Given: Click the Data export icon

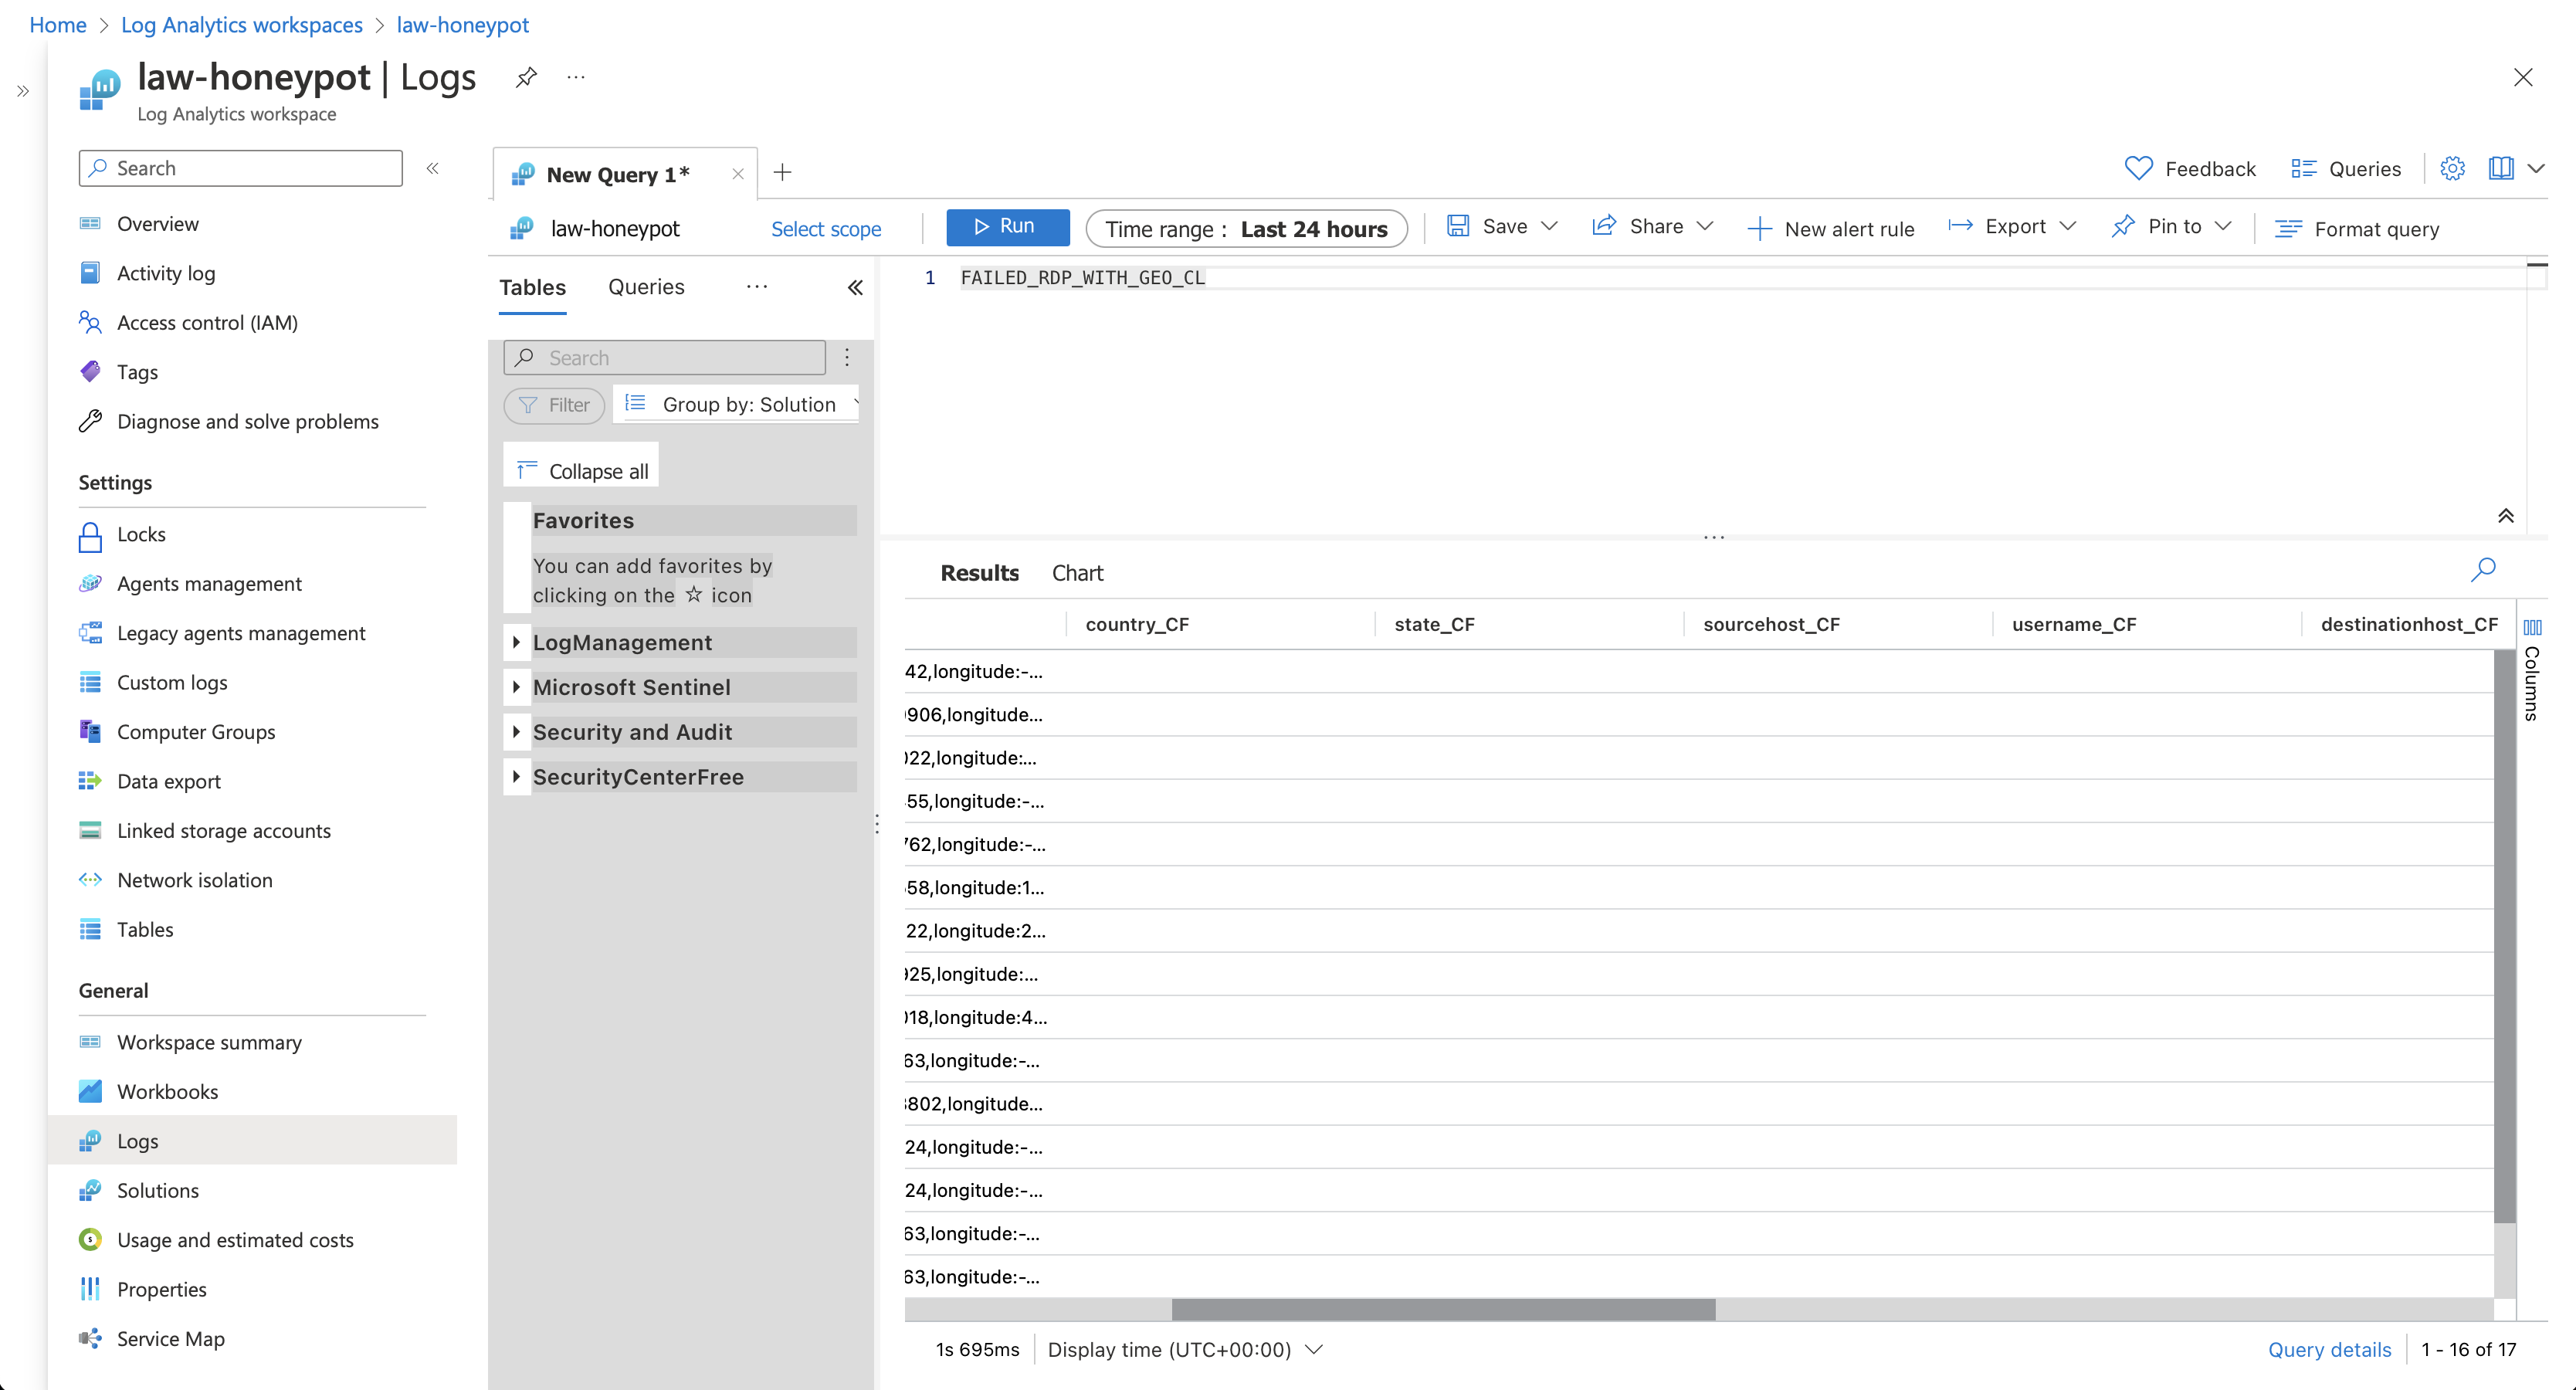Looking at the screenshot, I should pyautogui.click(x=90, y=781).
